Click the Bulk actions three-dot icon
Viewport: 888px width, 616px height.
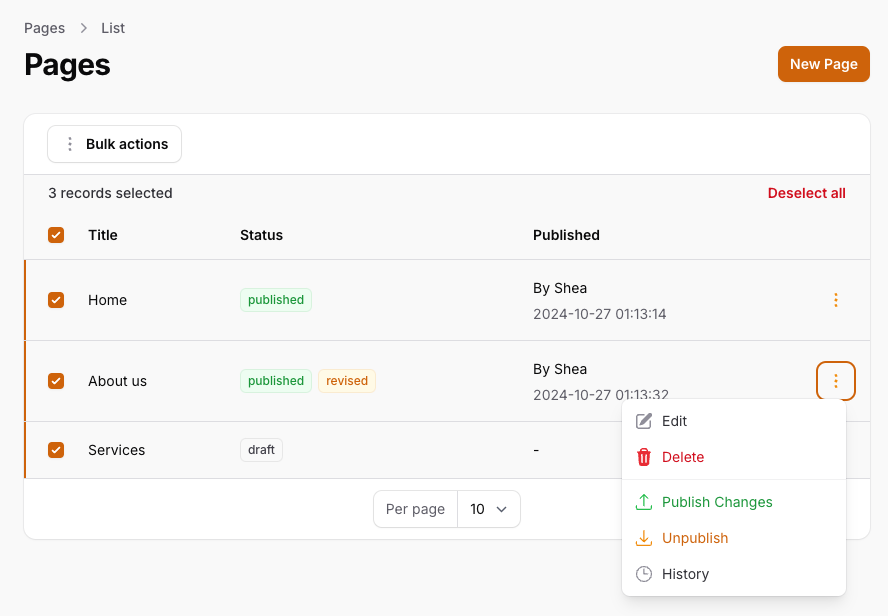coord(70,144)
